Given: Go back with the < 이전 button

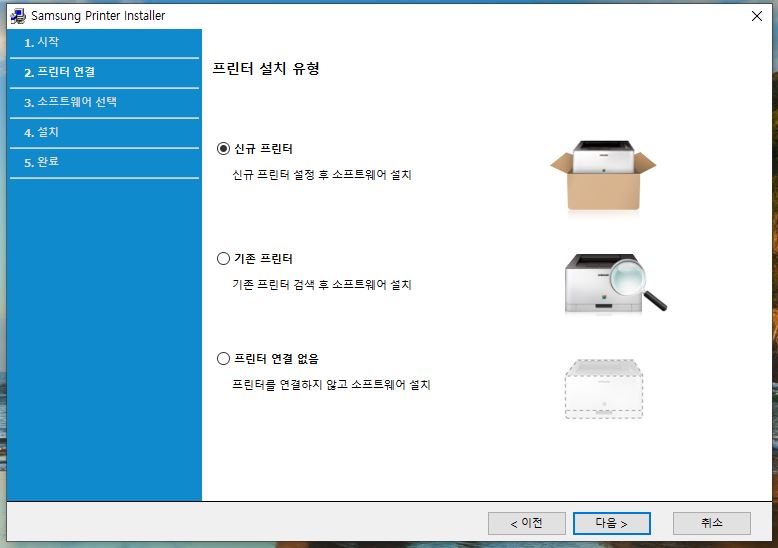Looking at the screenshot, I should pyautogui.click(x=526, y=523).
